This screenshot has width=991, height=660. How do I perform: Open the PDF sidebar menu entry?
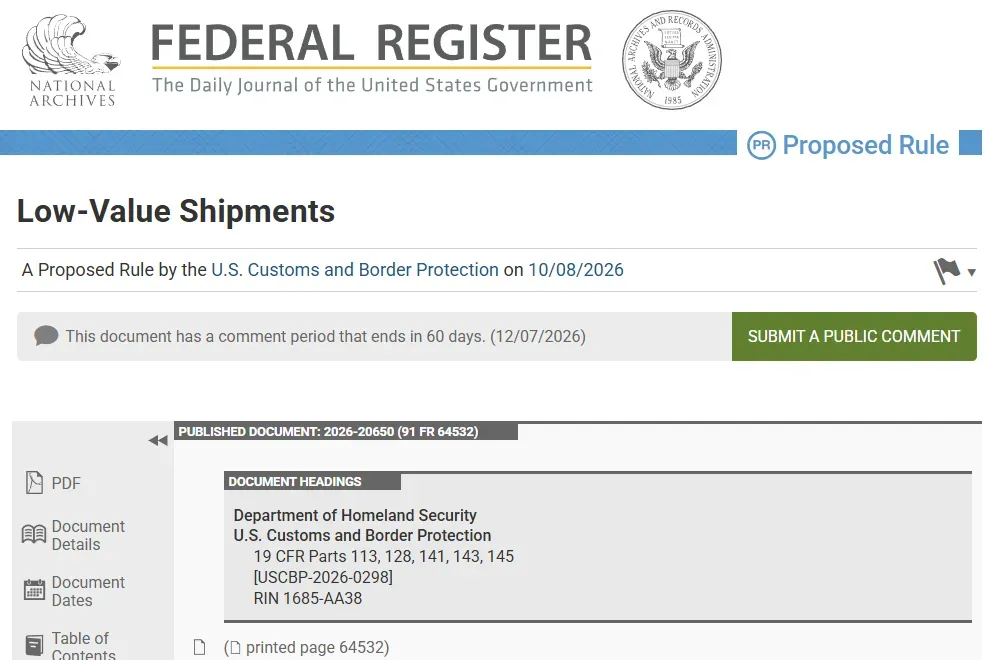click(x=54, y=484)
